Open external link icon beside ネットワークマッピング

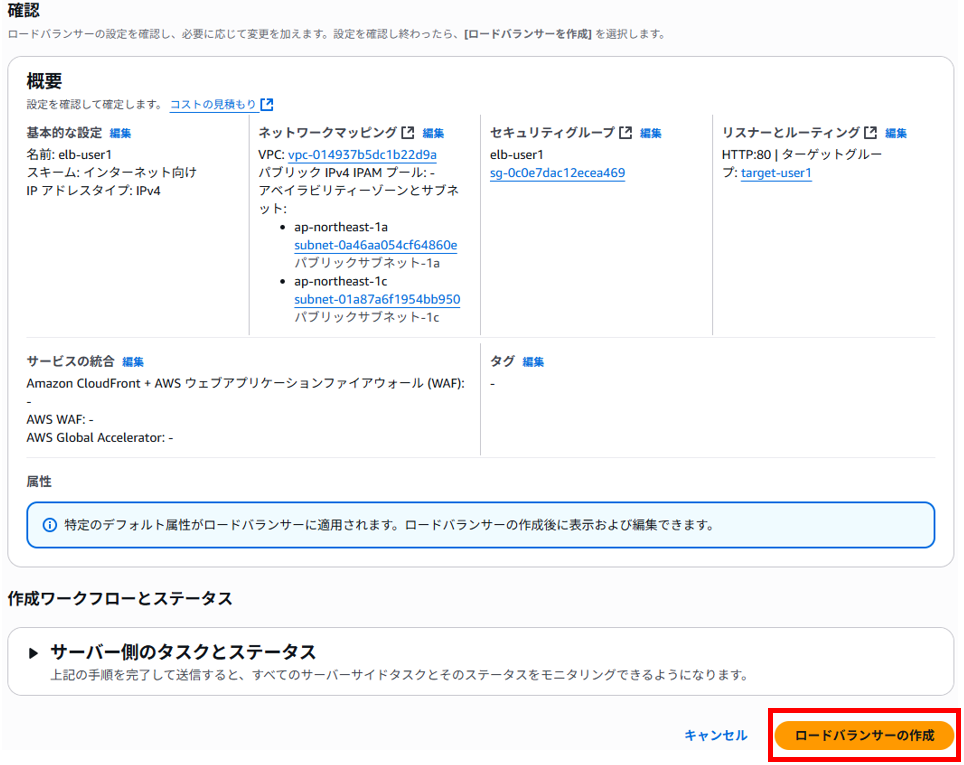[408, 133]
